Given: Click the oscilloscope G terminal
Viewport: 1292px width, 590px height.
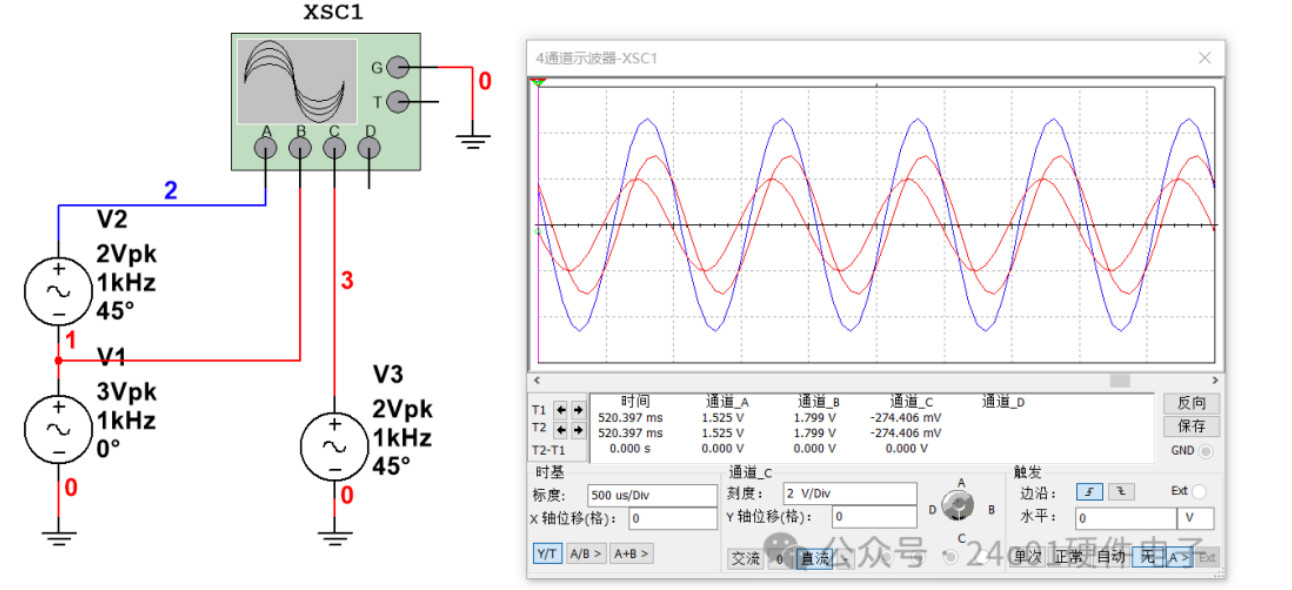Looking at the screenshot, I should coord(398,68).
